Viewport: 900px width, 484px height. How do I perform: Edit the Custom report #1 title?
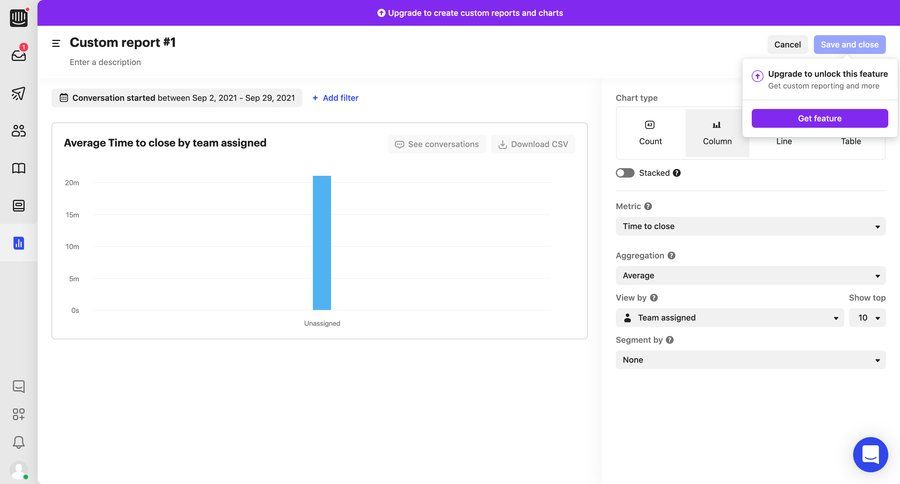[123, 42]
